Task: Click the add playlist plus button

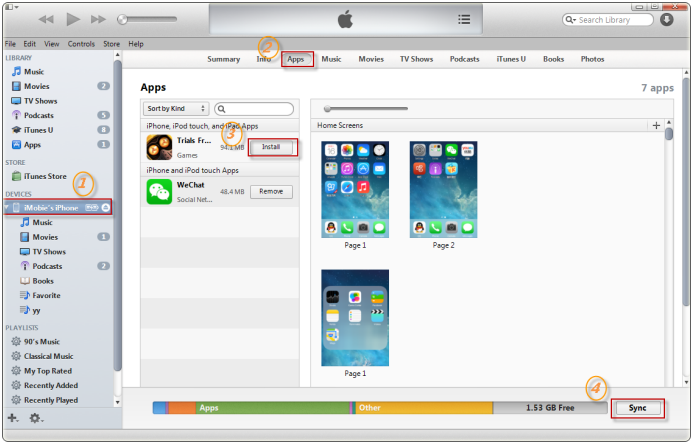Action: point(13,418)
